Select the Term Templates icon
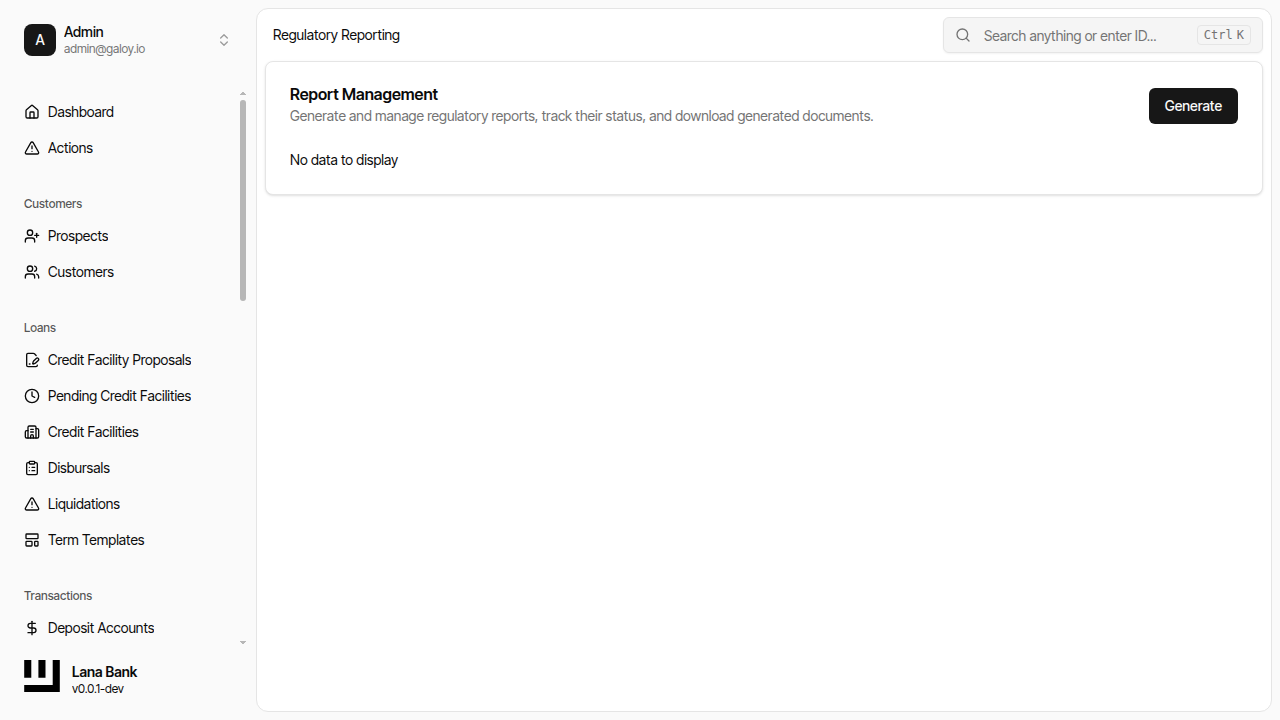 (x=31, y=539)
